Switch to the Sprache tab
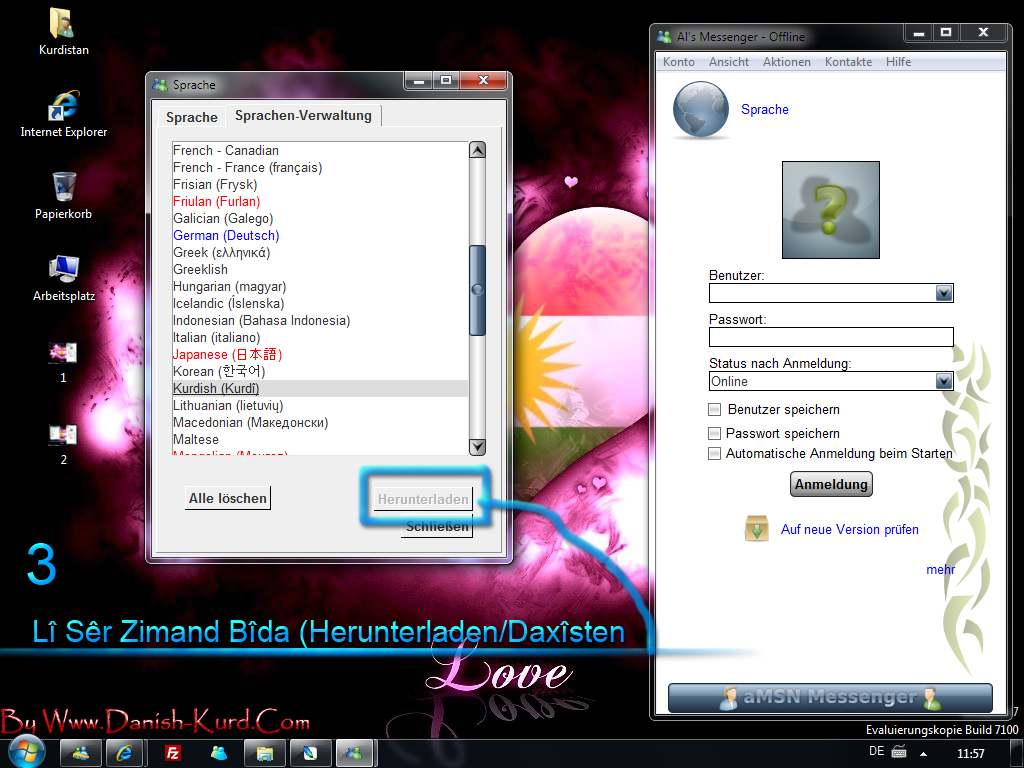 coord(191,117)
